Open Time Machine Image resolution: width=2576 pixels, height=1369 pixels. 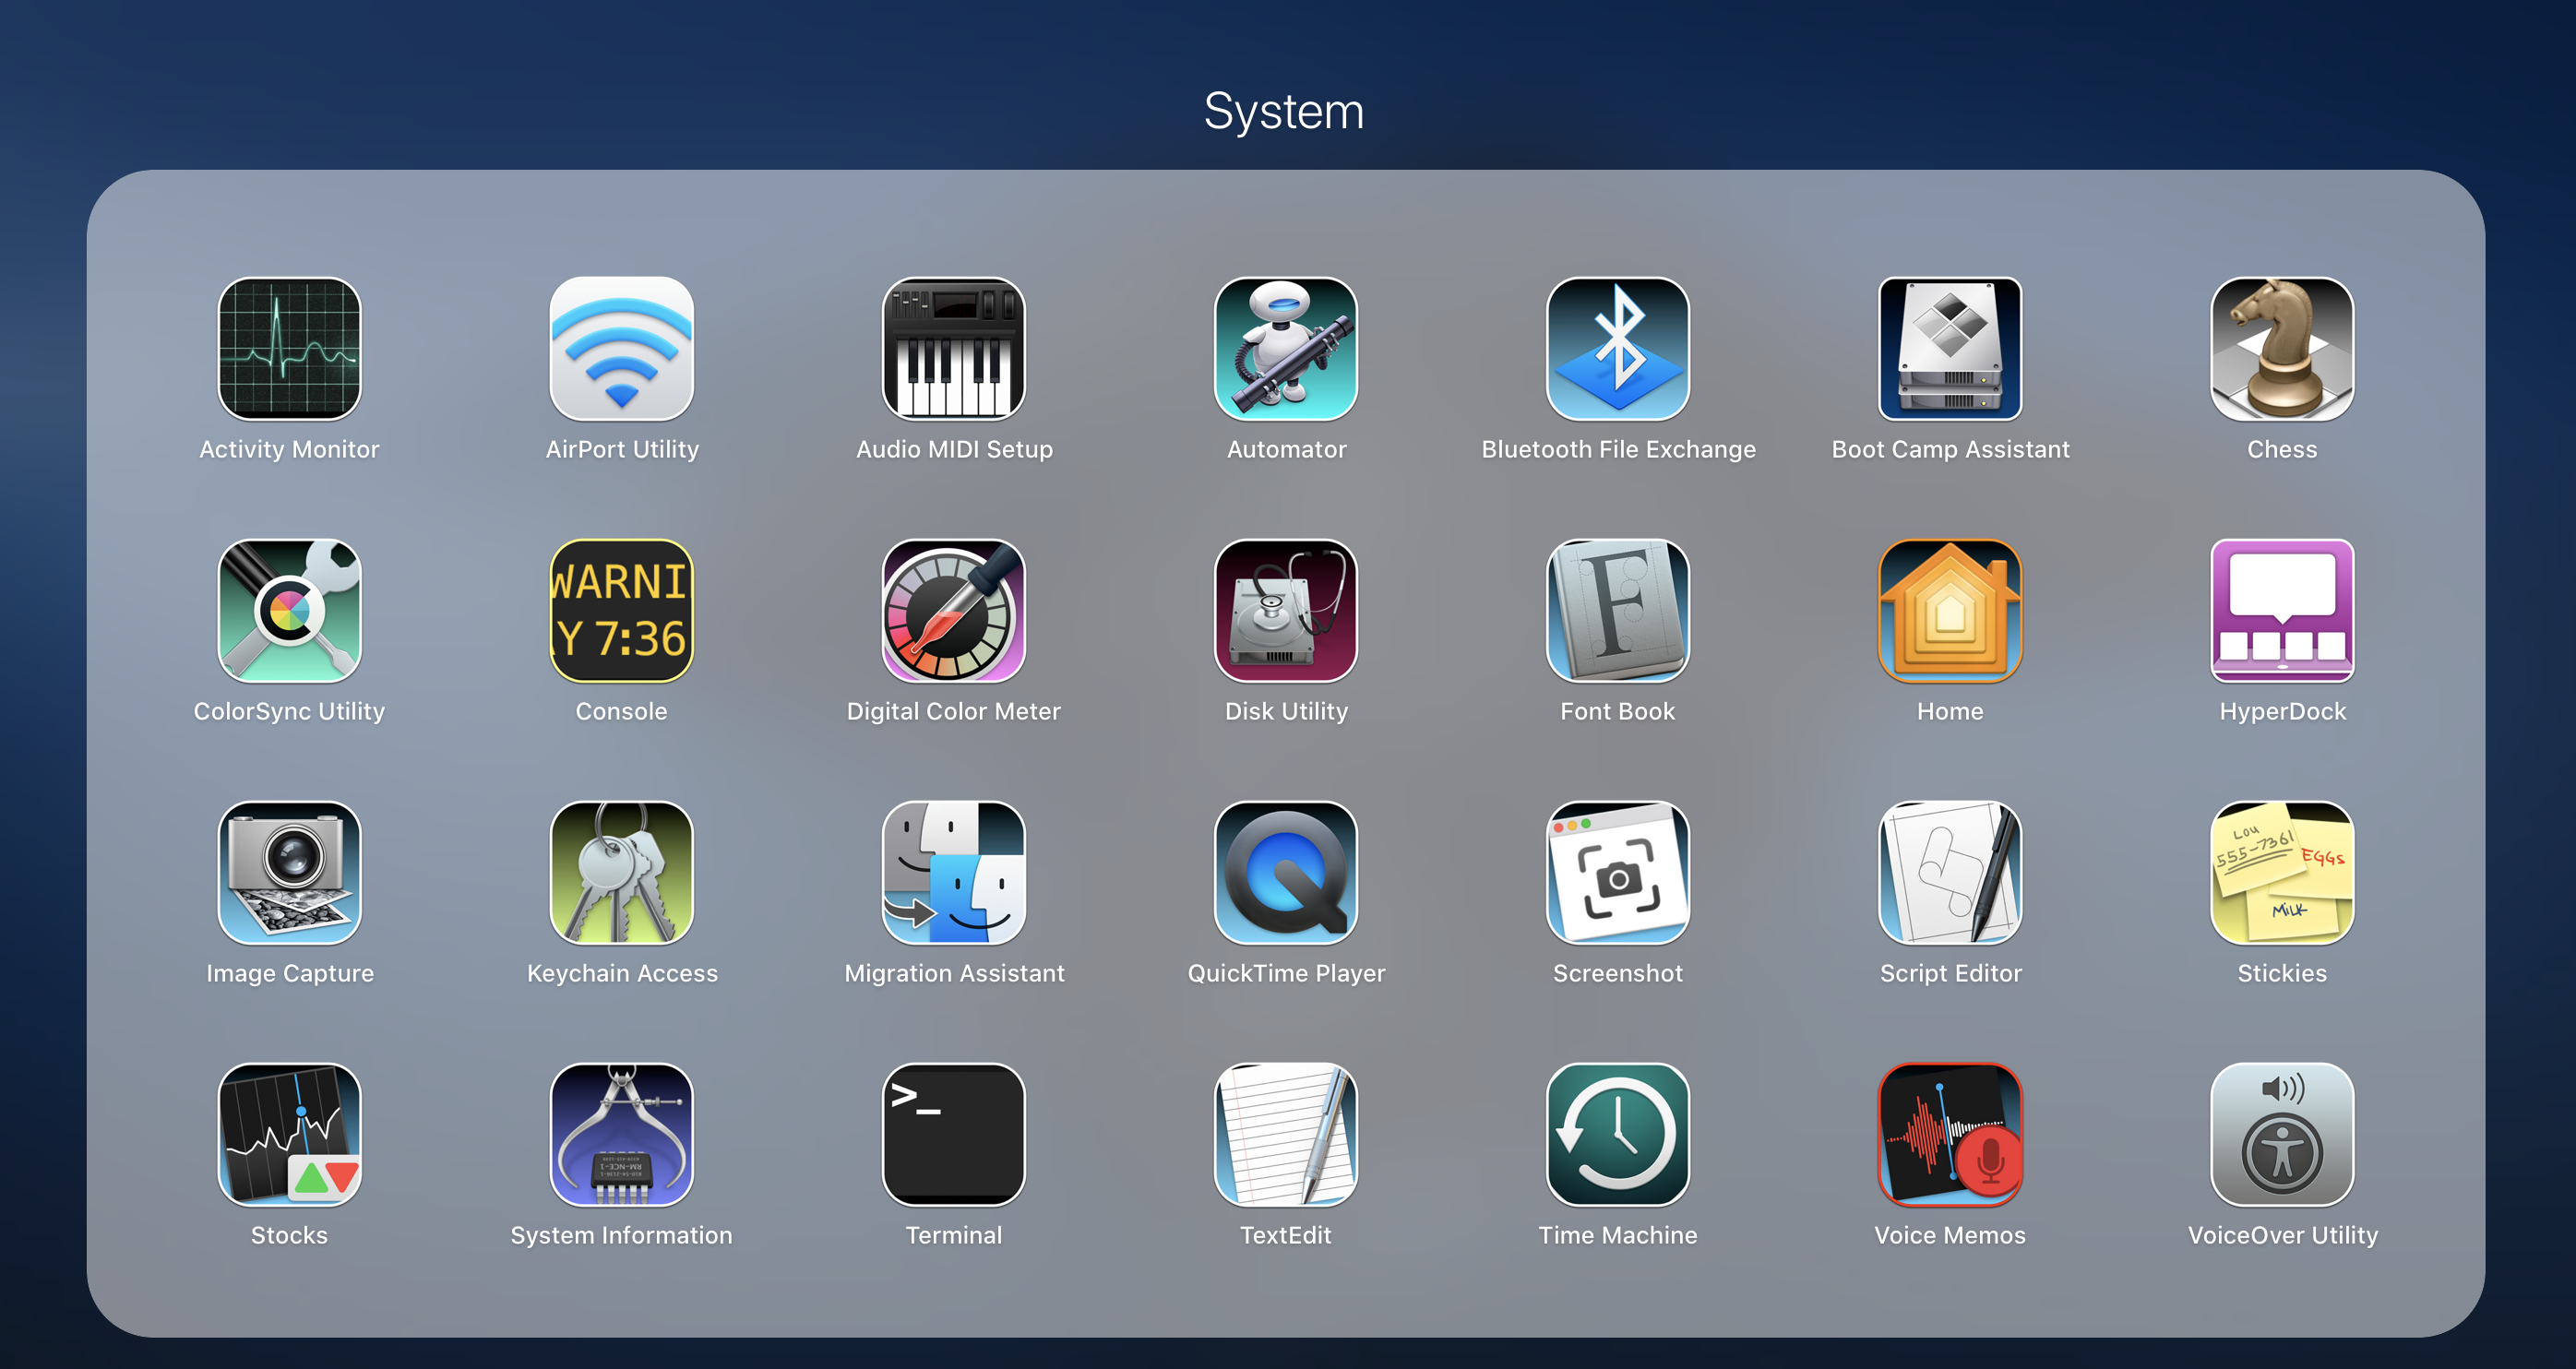1617,1135
